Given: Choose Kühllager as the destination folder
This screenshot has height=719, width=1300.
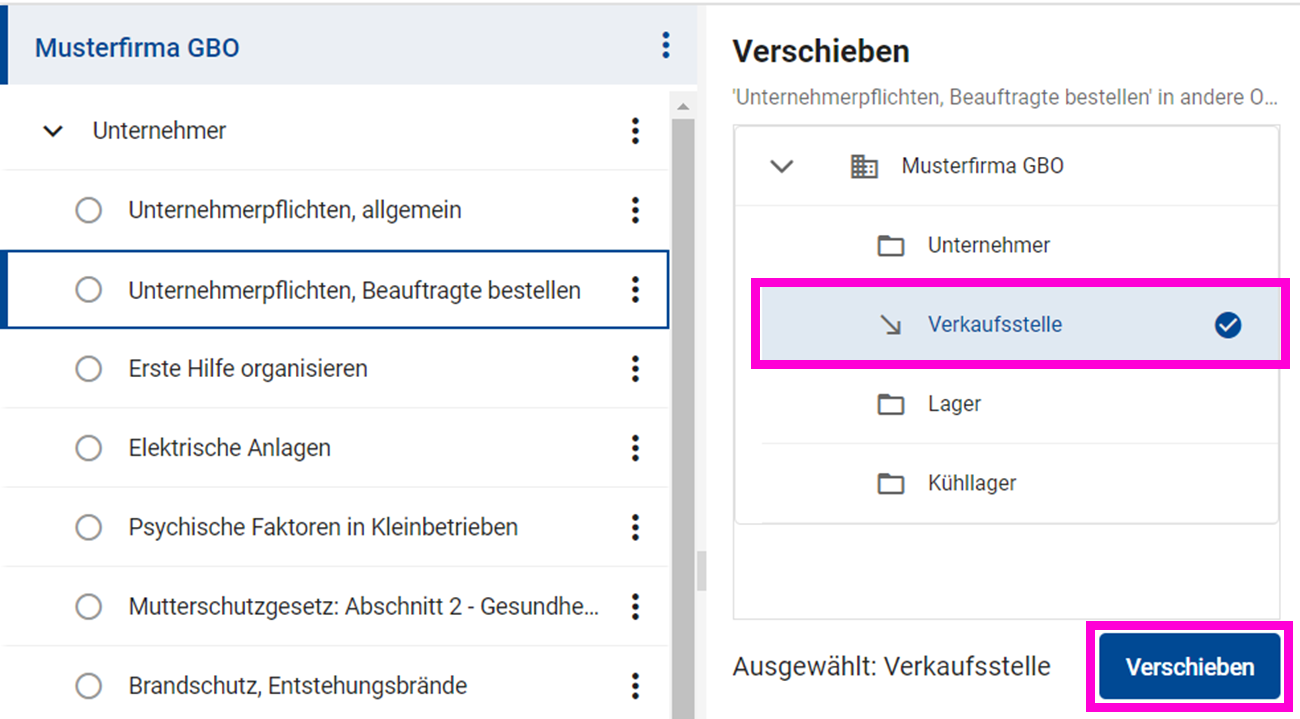Looking at the screenshot, I should tap(971, 484).
